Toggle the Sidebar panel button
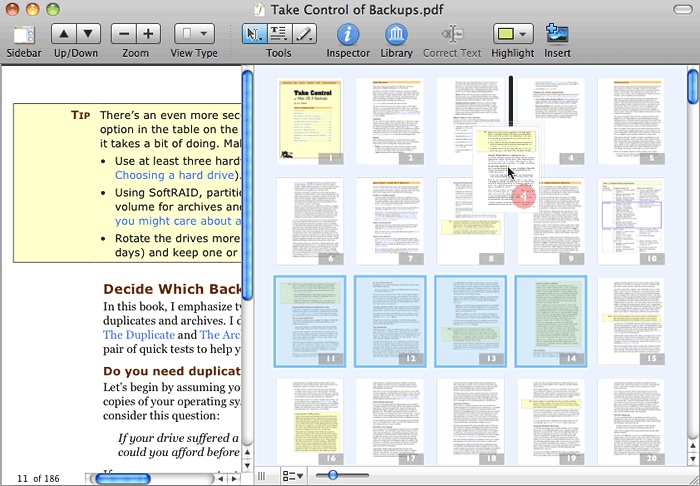 point(23,33)
